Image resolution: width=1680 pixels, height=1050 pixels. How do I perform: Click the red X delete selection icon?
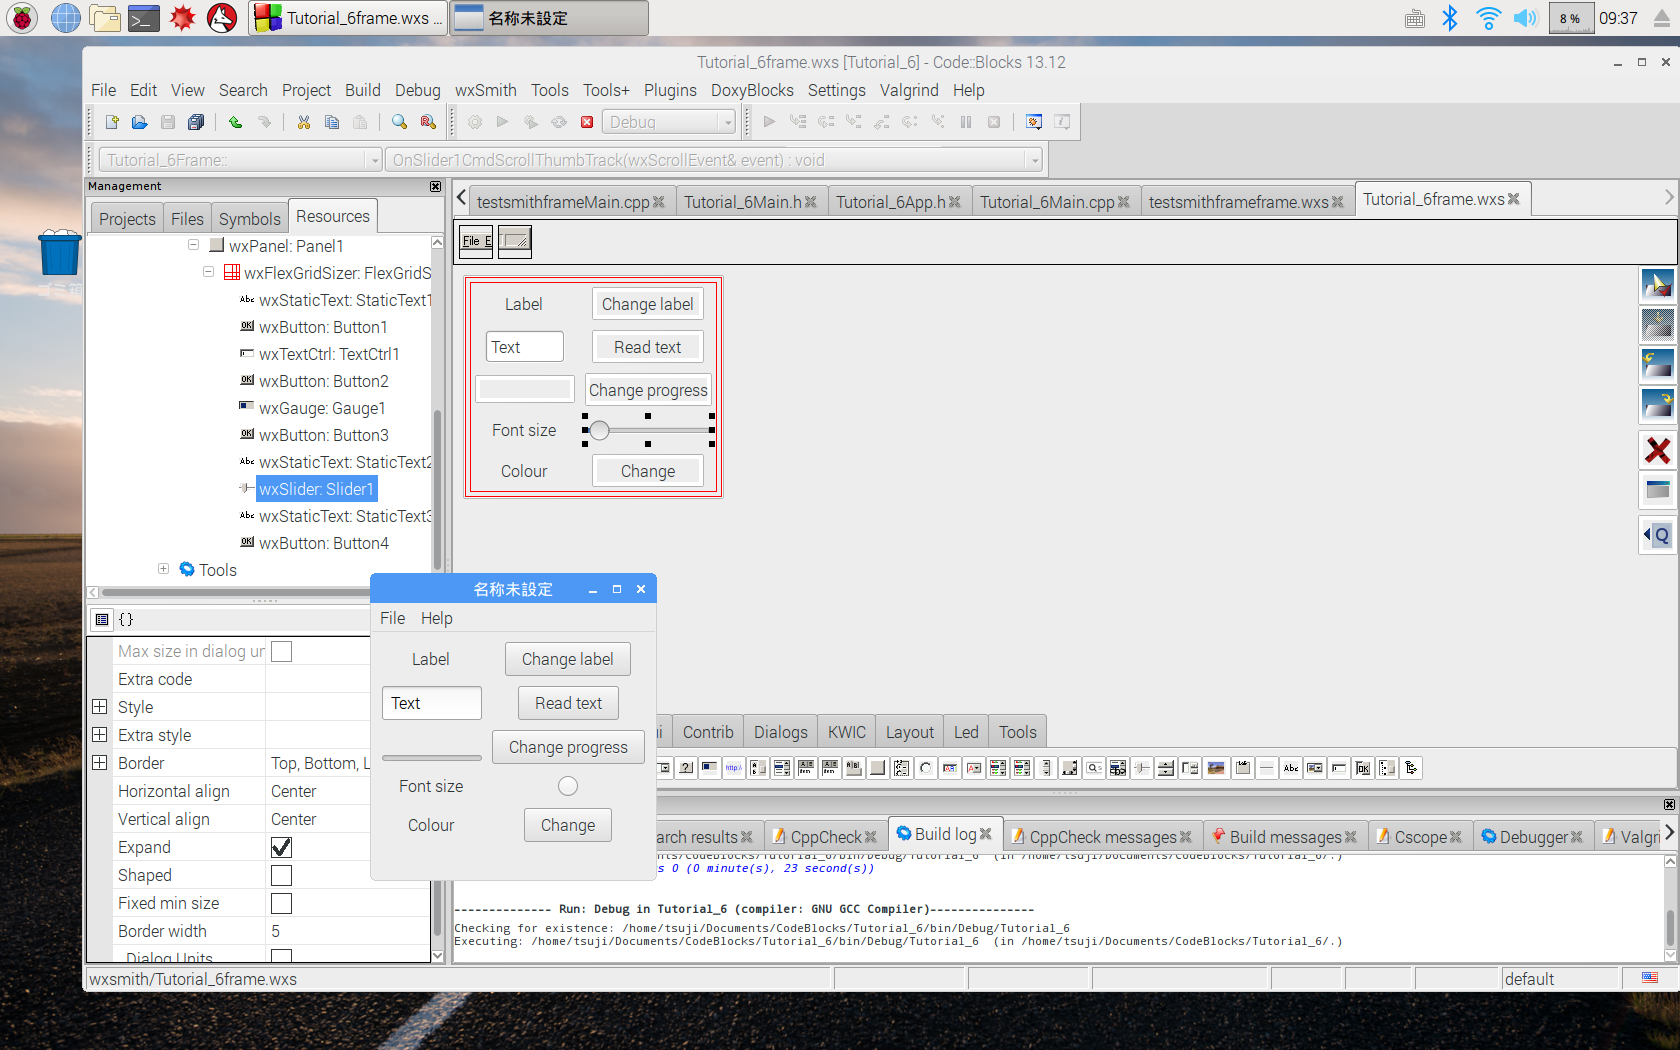(x=1657, y=450)
